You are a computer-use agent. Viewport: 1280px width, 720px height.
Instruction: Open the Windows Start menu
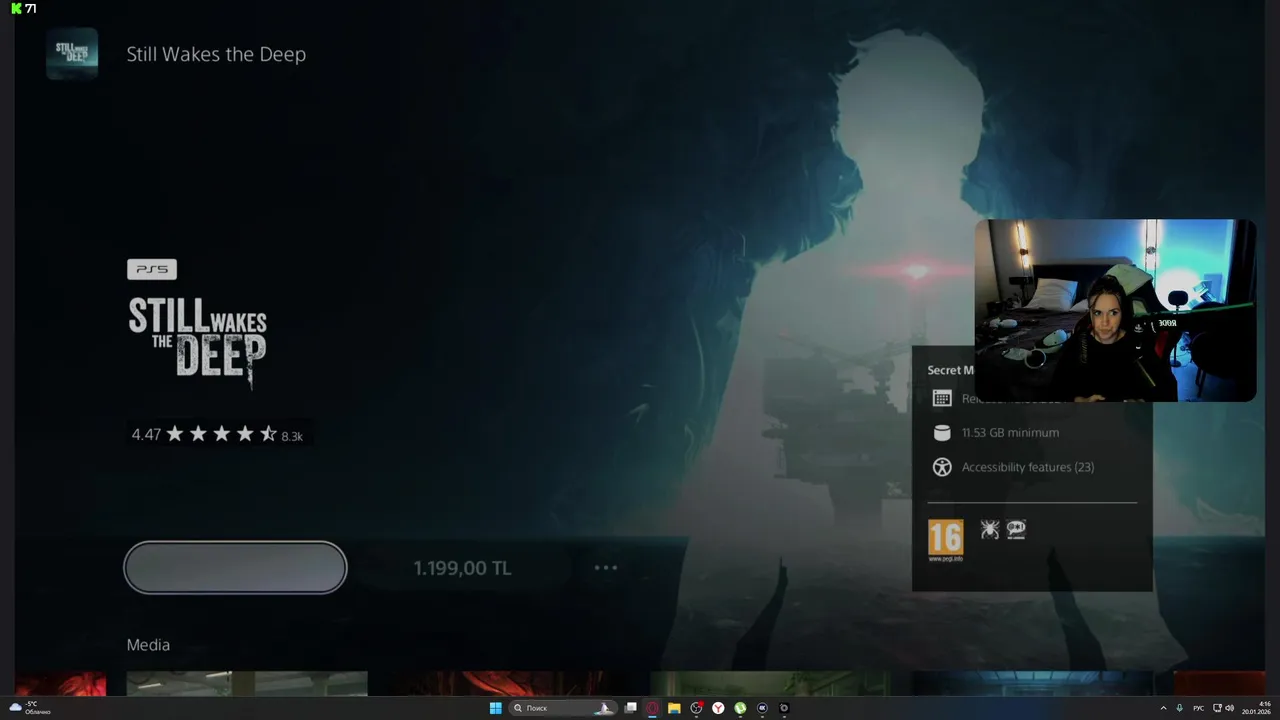click(495, 708)
